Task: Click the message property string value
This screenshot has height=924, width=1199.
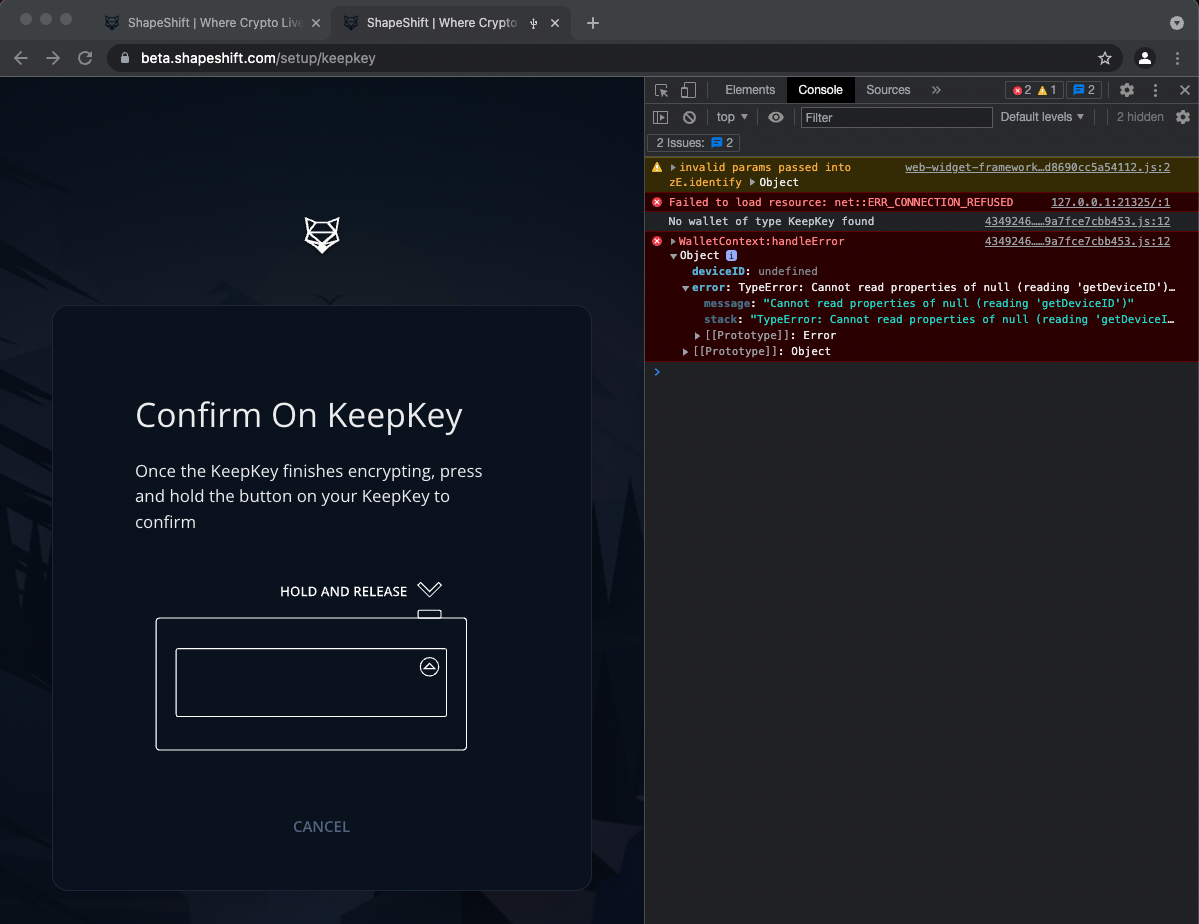Action: (947, 304)
